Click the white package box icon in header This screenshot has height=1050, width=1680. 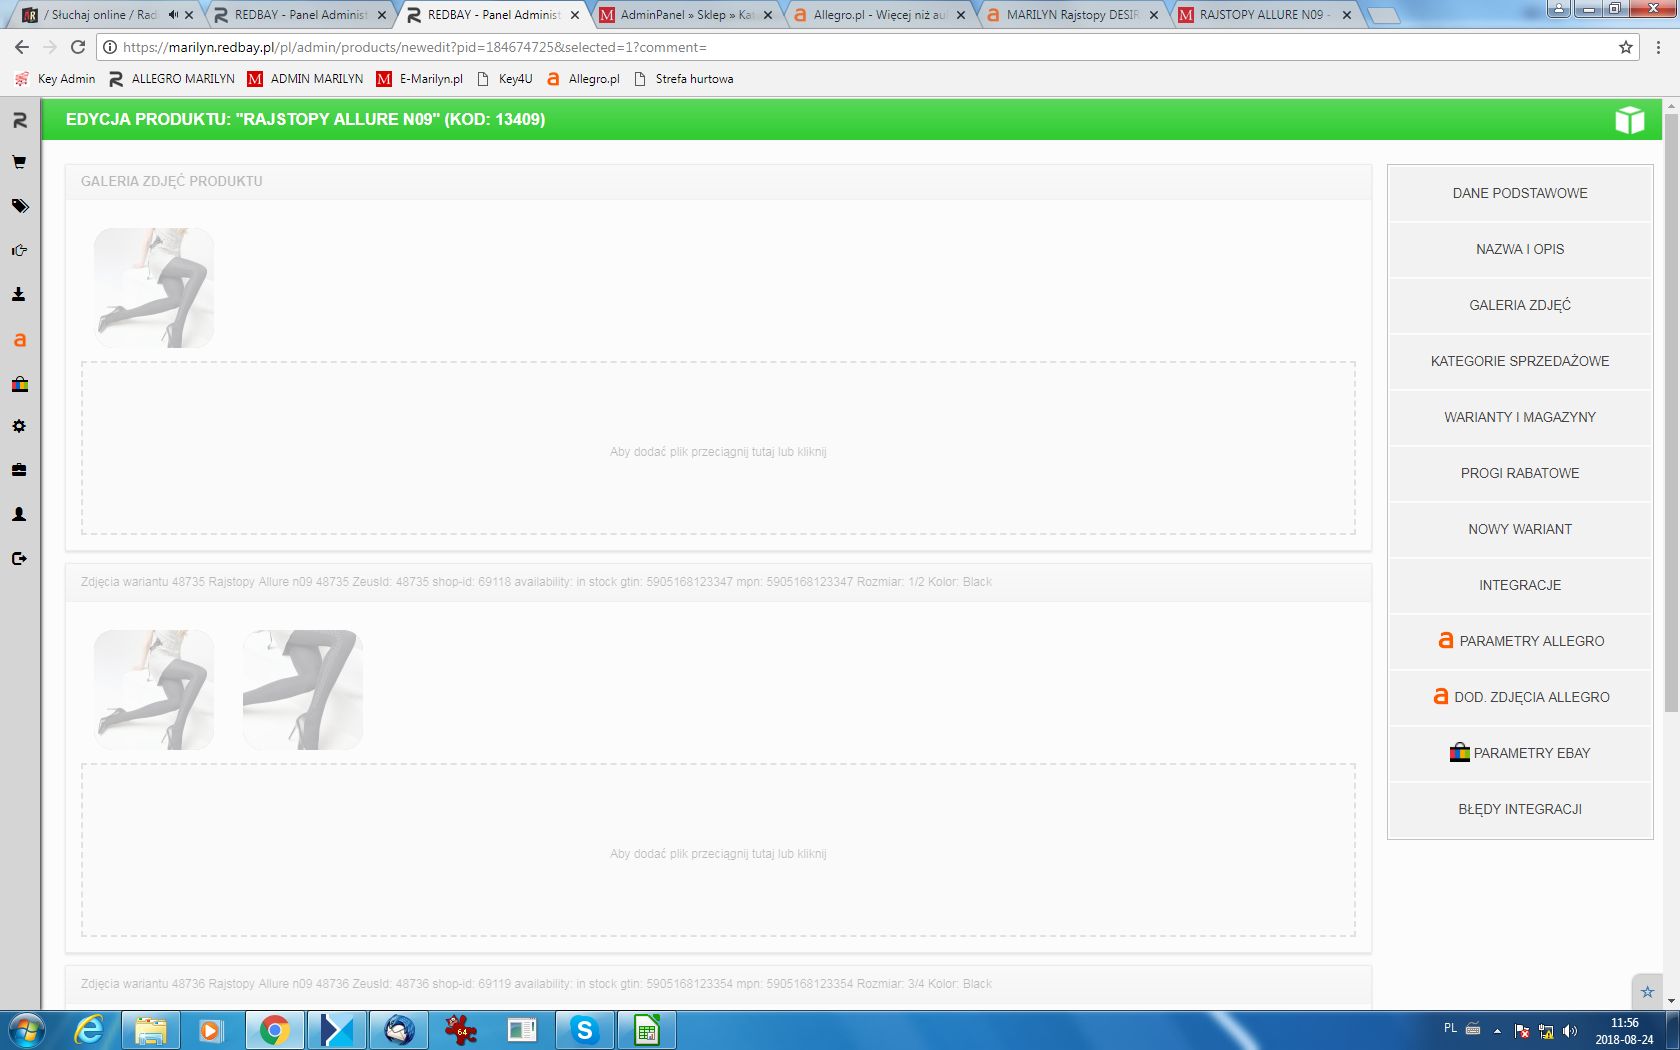tap(1629, 120)
